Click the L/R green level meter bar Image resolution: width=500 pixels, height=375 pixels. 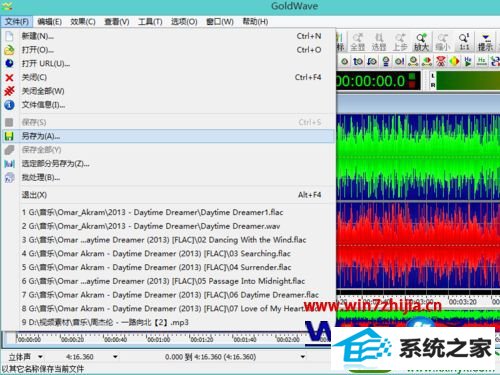pyautogui.click(x=468, y=81)
